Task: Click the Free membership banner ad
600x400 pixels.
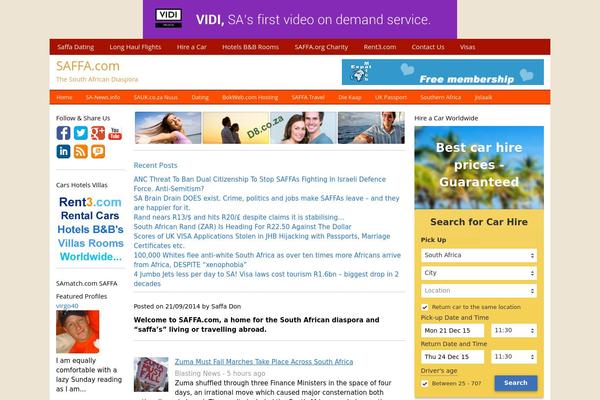Action: click(x=443, y=72)
